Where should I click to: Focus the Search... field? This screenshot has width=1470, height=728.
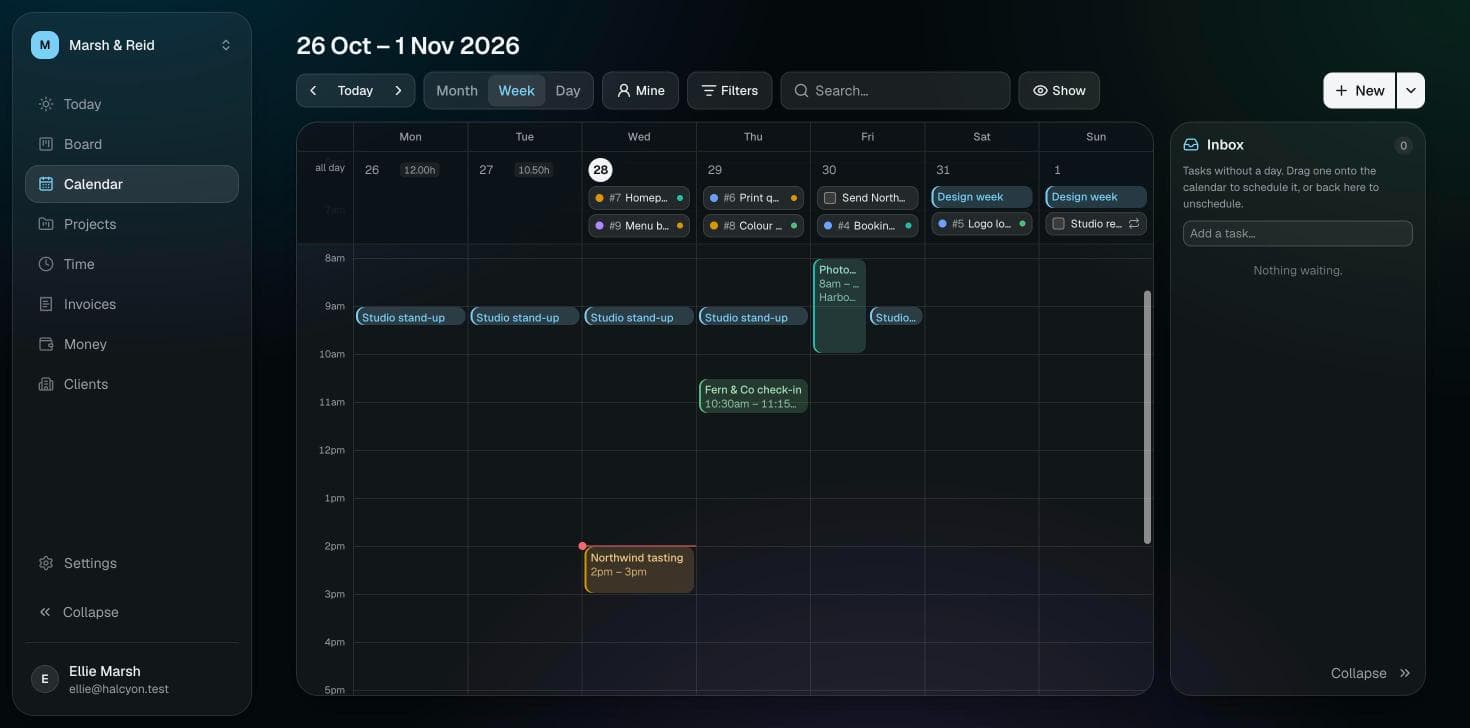[895, 90]
